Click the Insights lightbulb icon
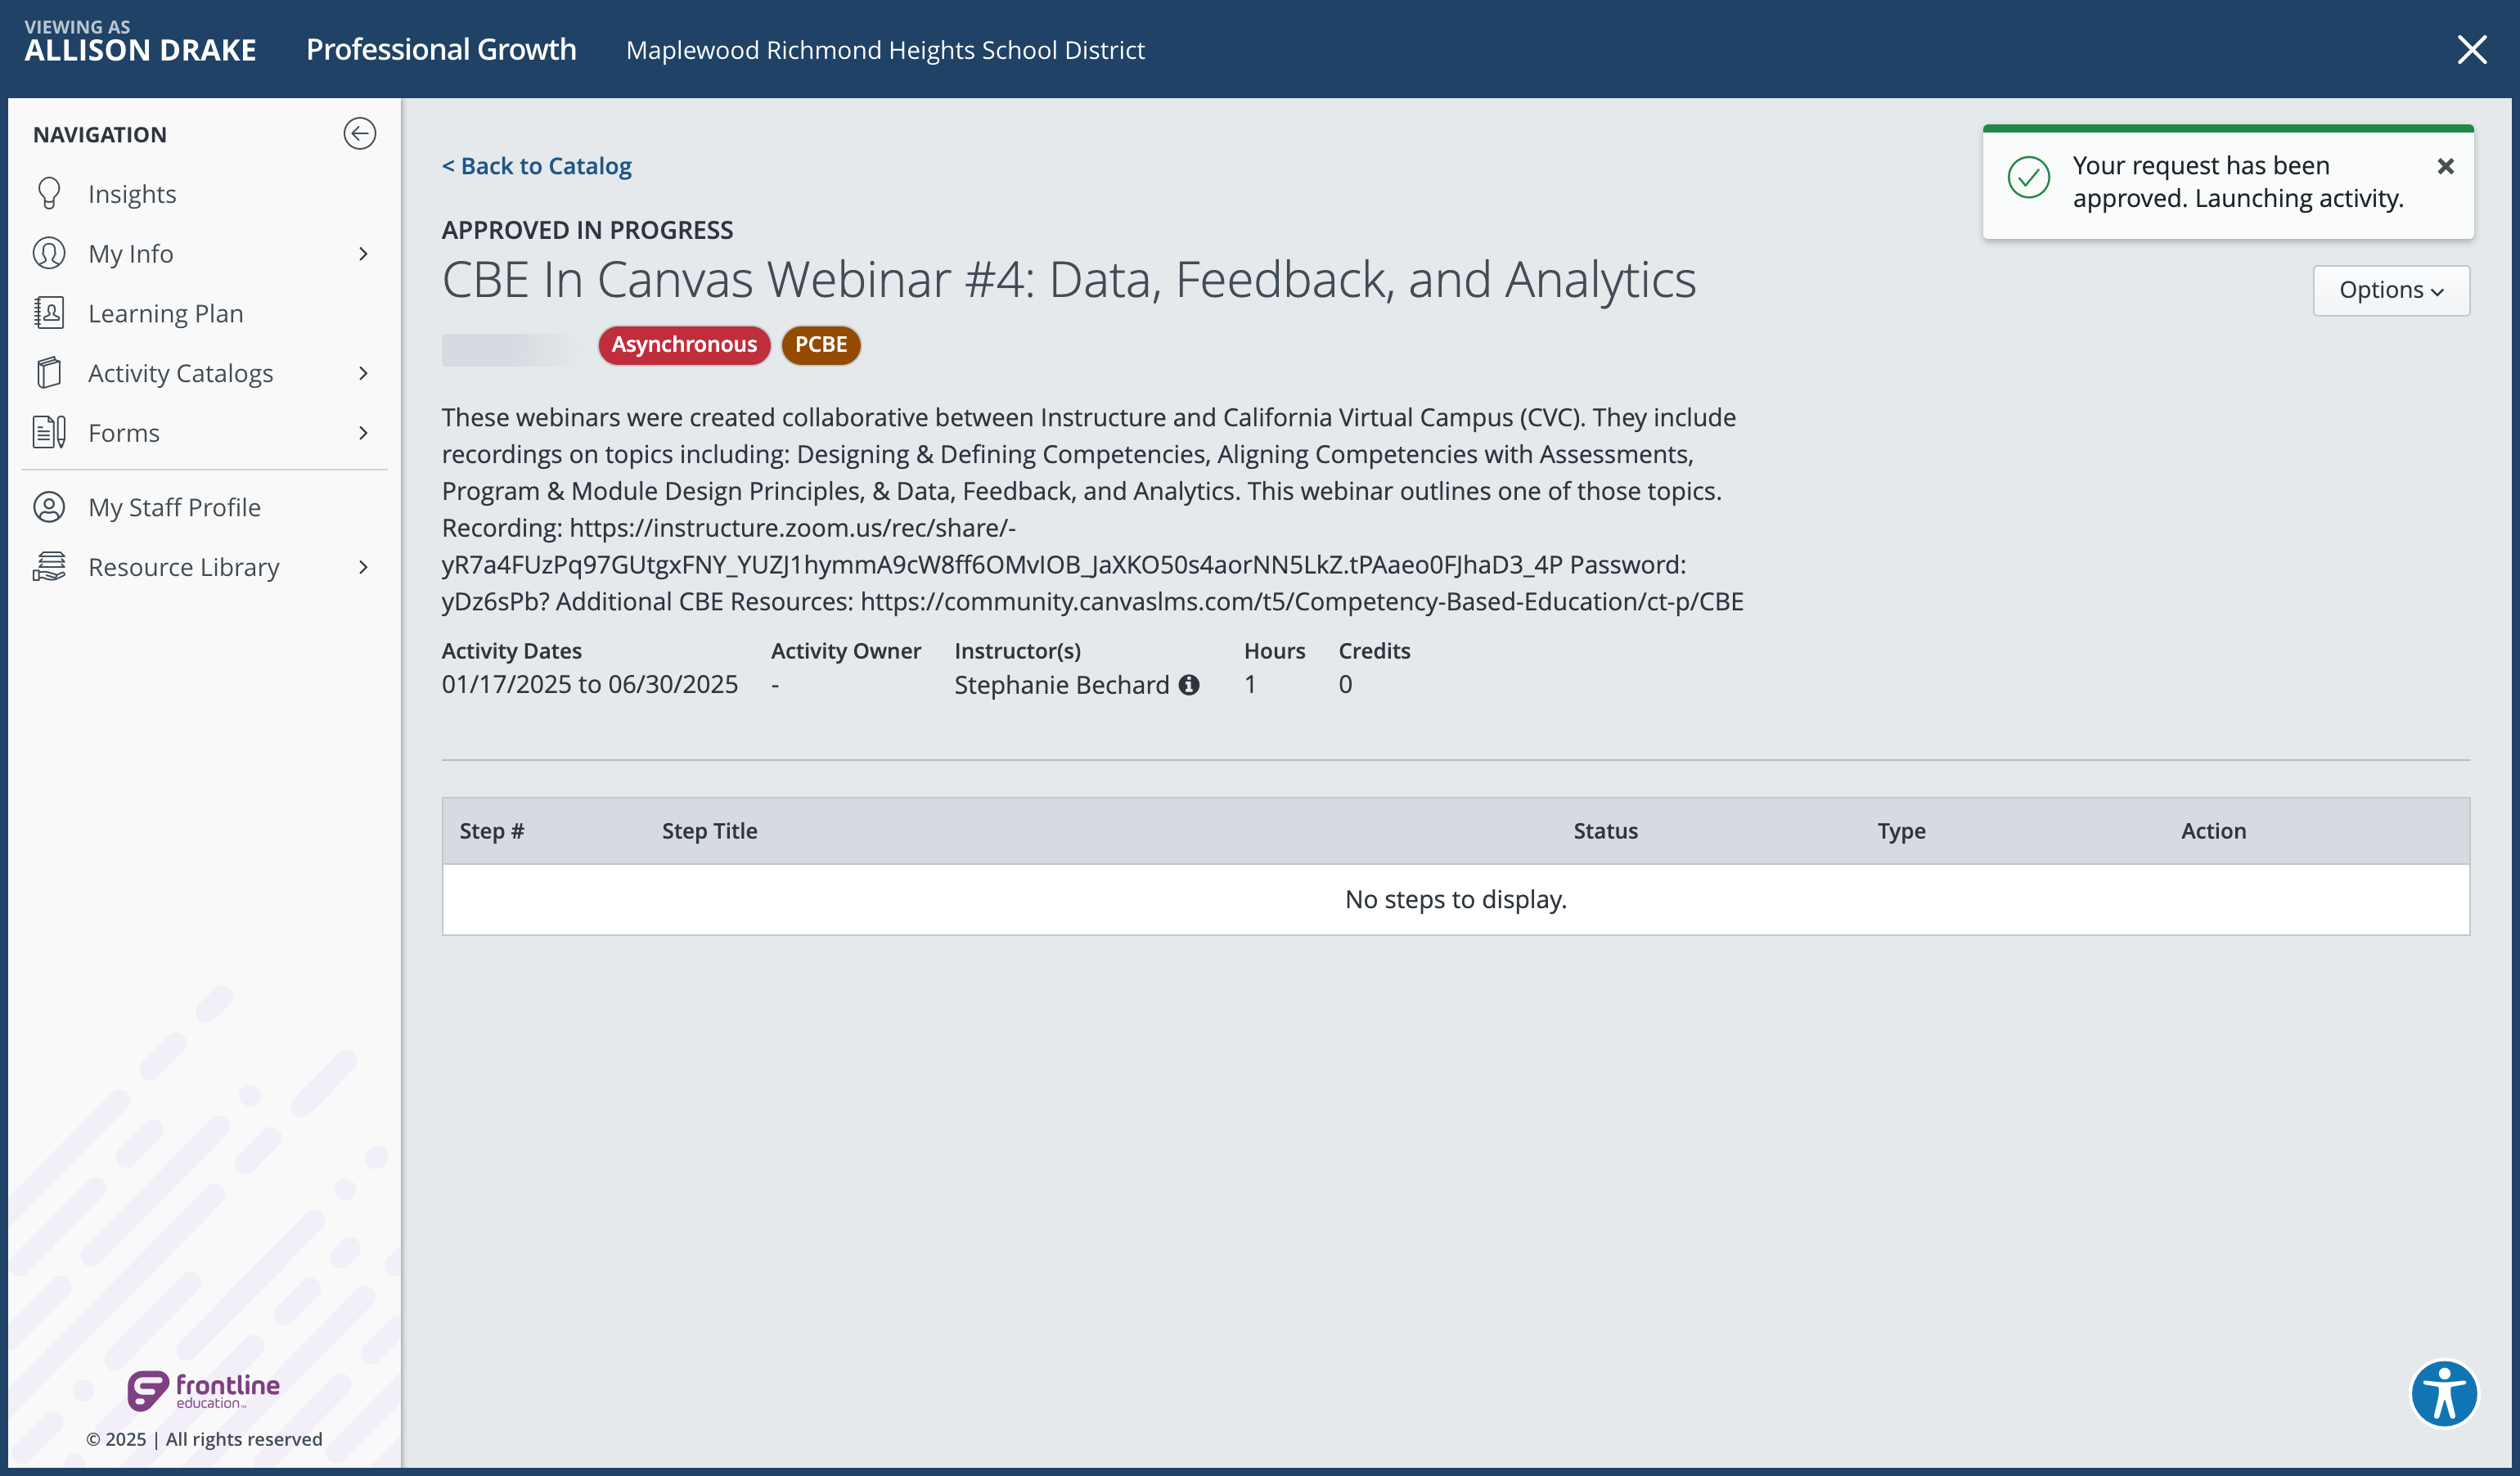 (x=49, y=194)
